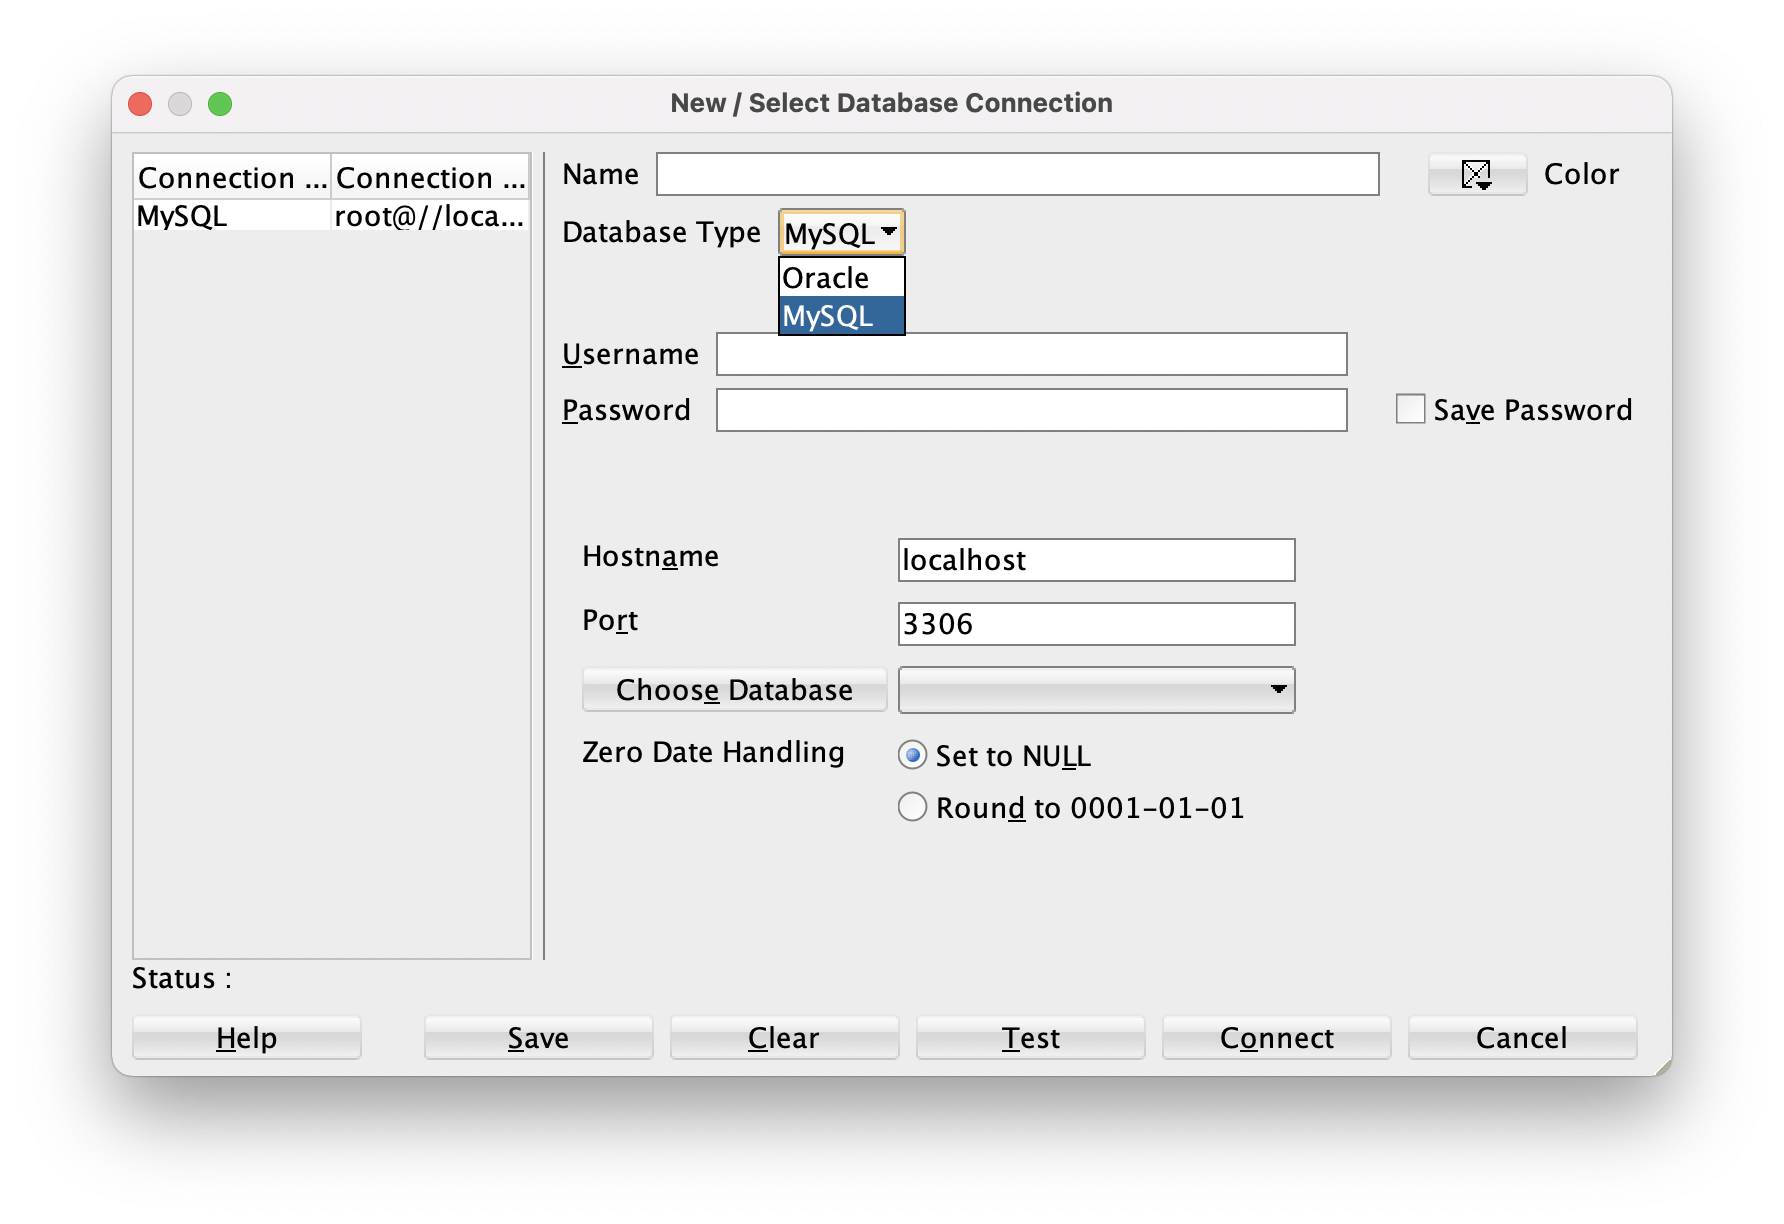Click the Cancel button

coord(1522,1038)
